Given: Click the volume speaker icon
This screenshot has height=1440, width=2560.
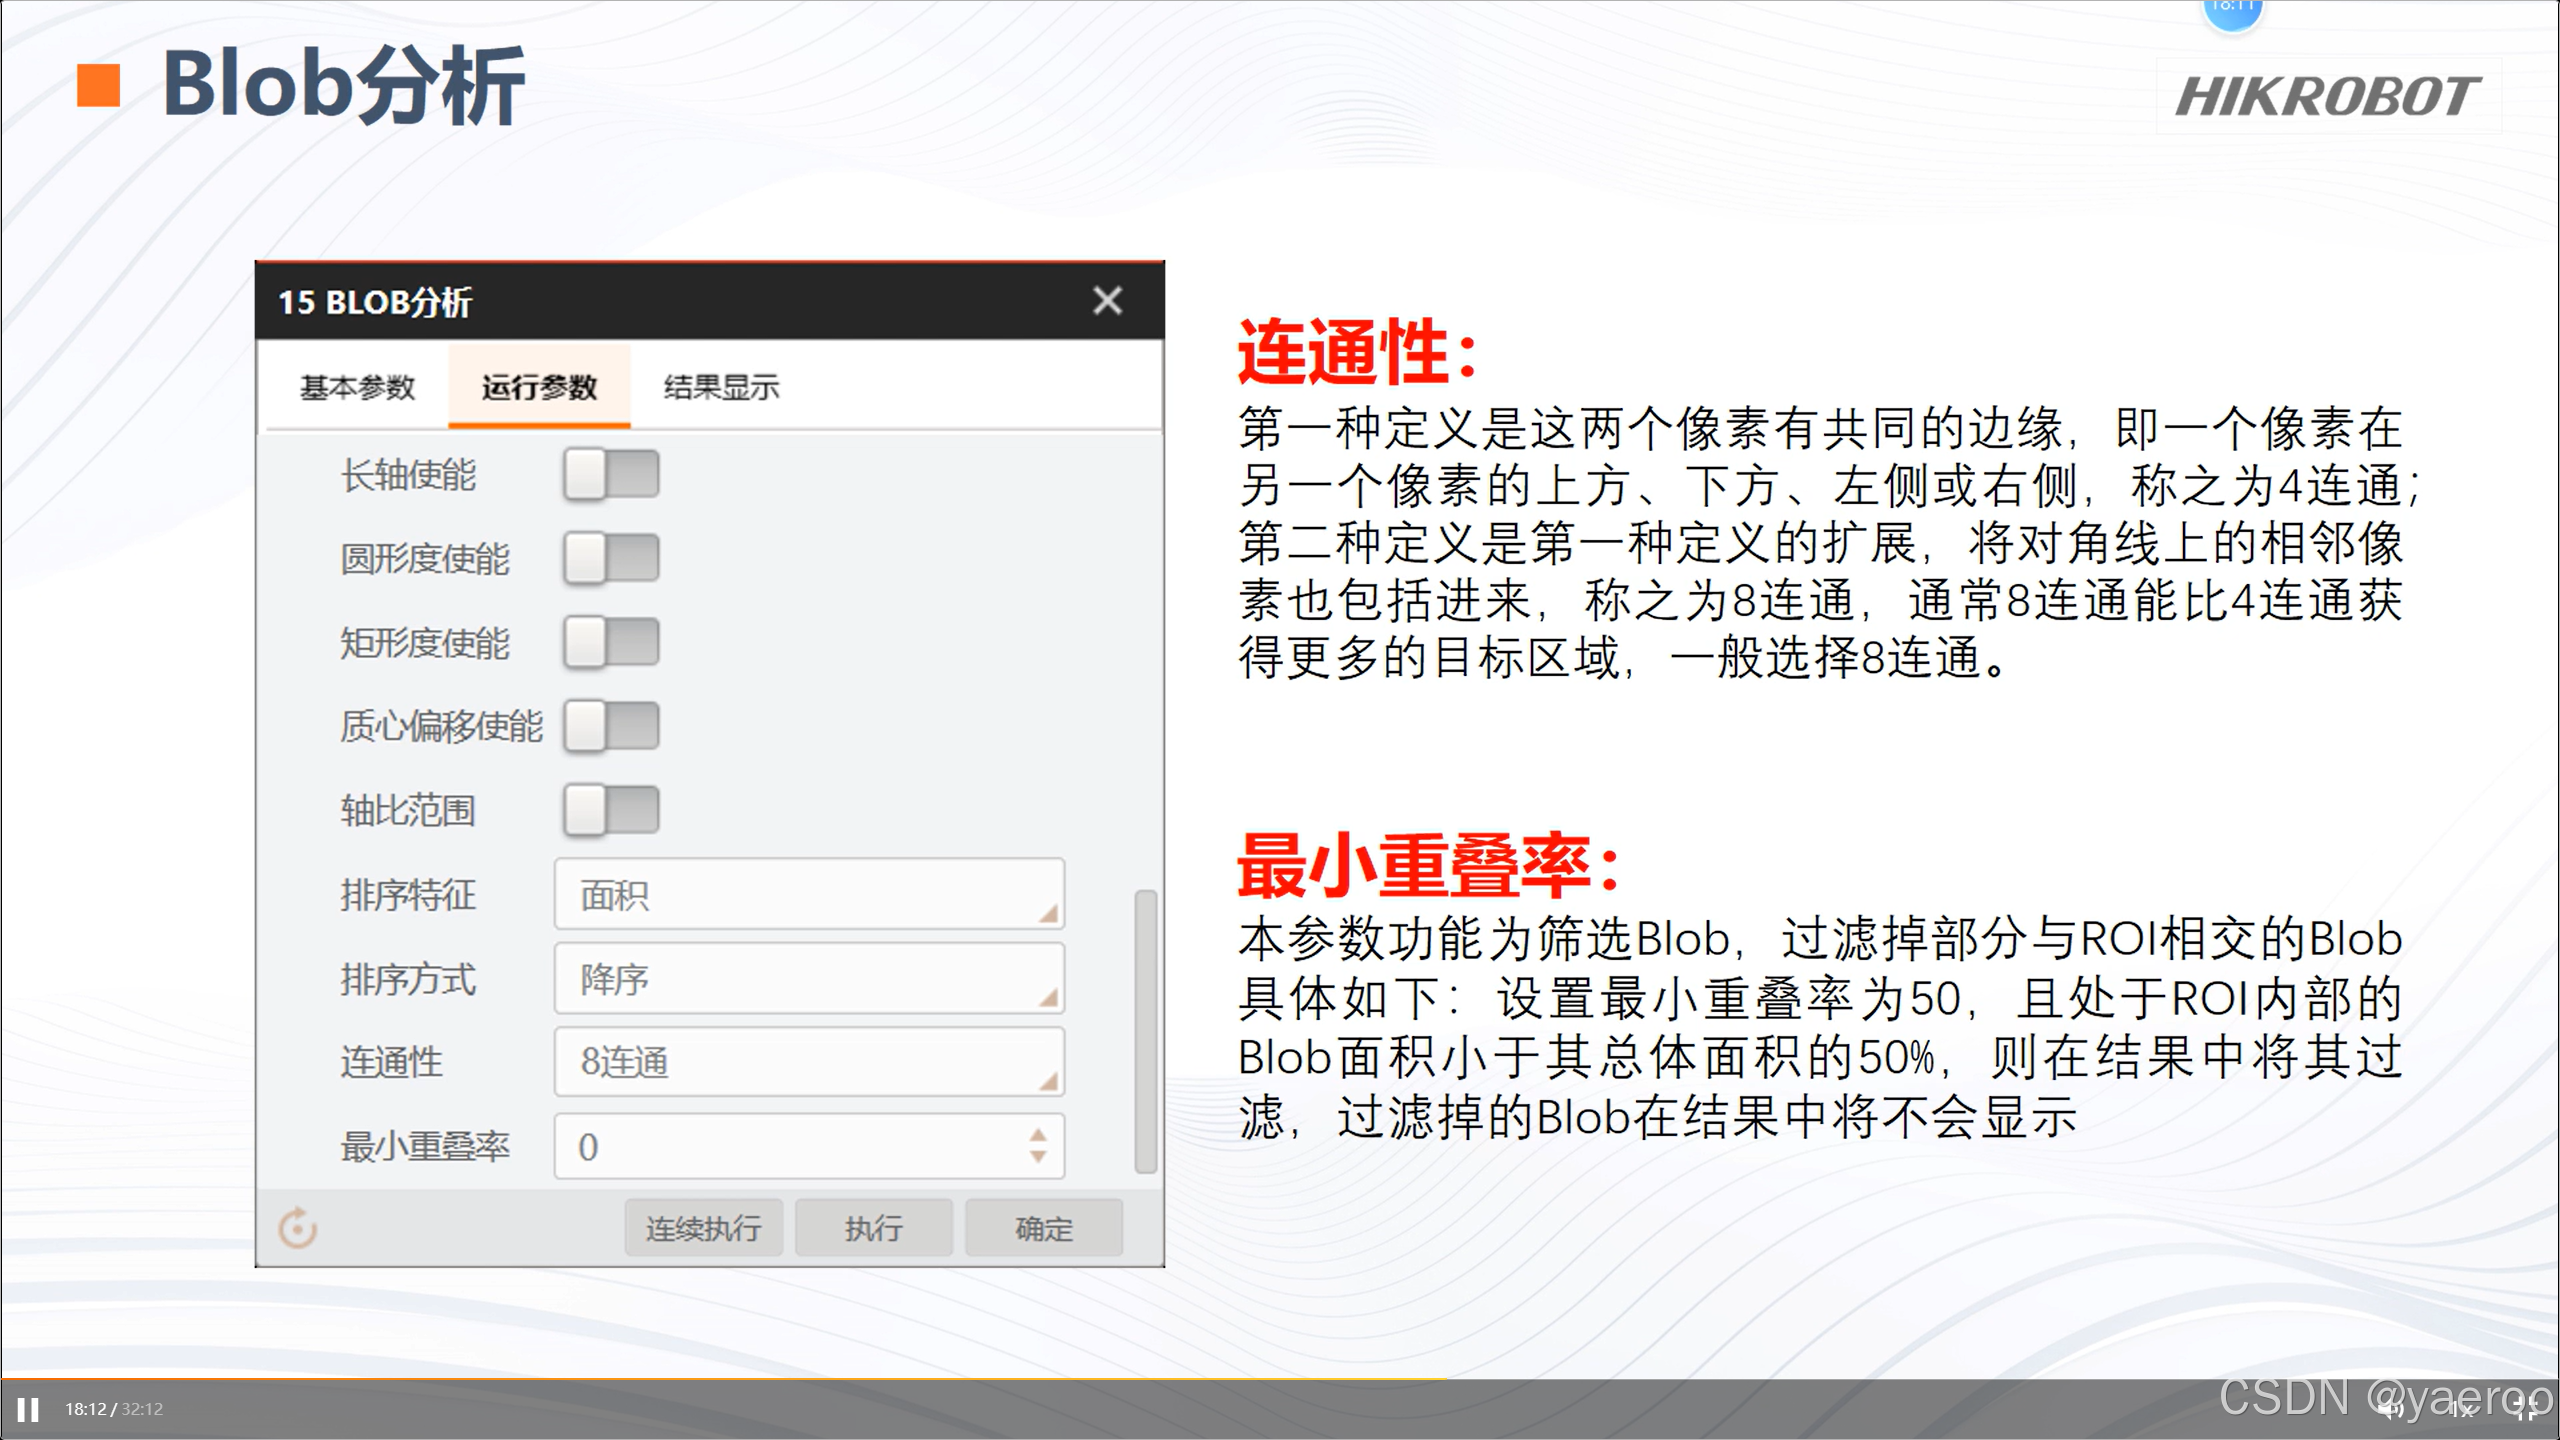Looking at the screenshot, I should (2388, 1410).
